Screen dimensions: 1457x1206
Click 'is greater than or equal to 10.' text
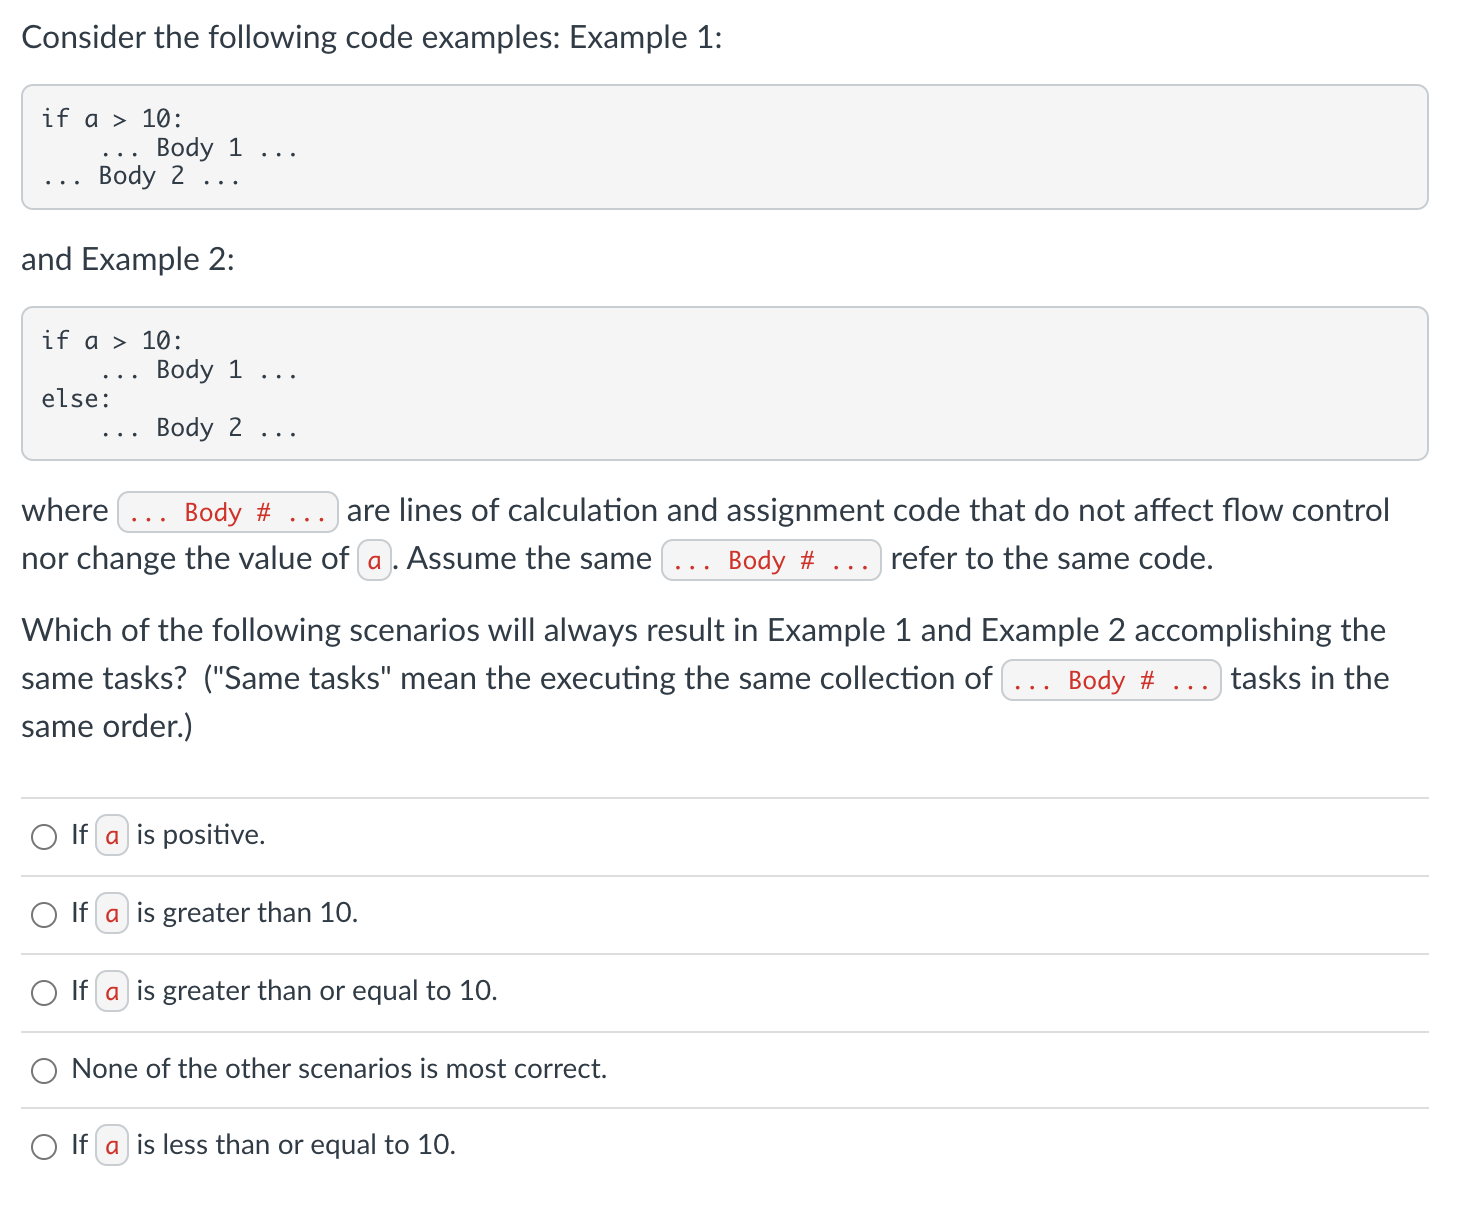pyautogui.click(x=317, y=991)
